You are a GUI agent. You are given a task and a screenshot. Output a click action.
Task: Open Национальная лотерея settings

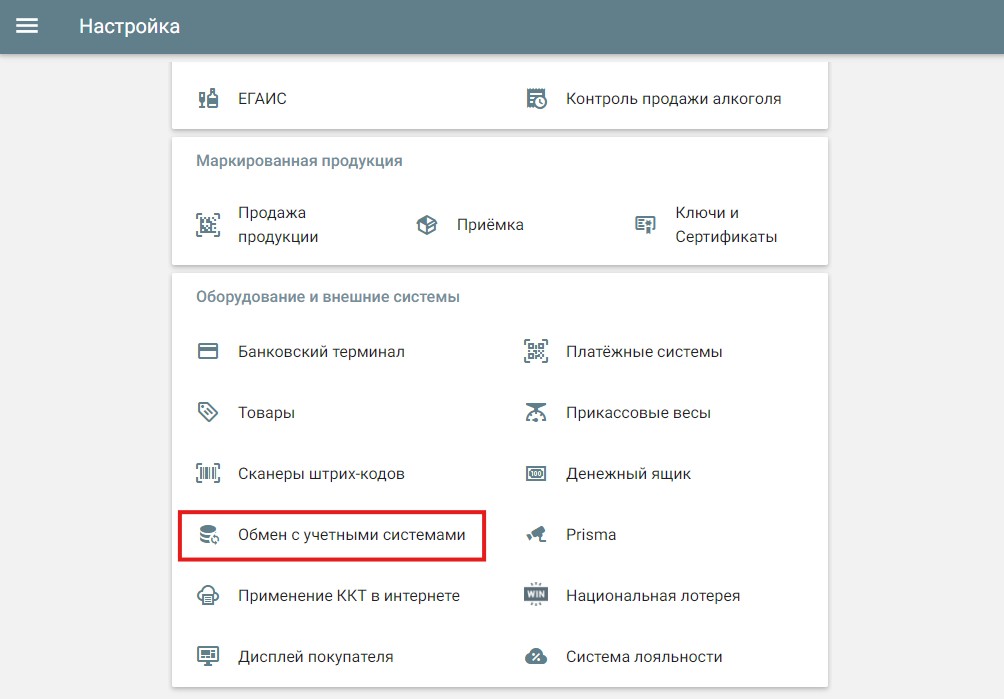[652, 596]
